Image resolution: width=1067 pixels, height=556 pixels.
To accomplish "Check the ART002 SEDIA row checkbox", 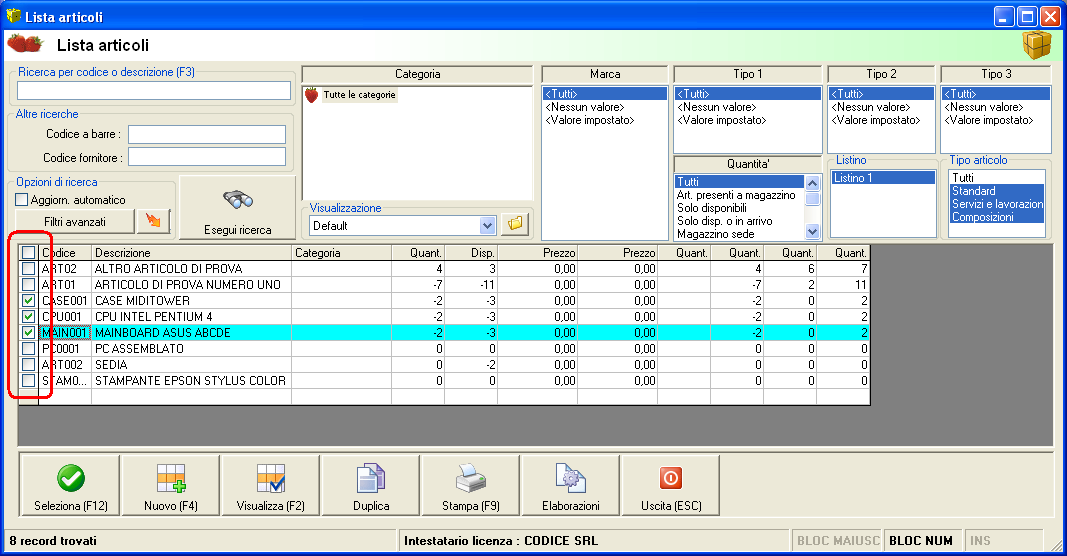I will 28,365.
